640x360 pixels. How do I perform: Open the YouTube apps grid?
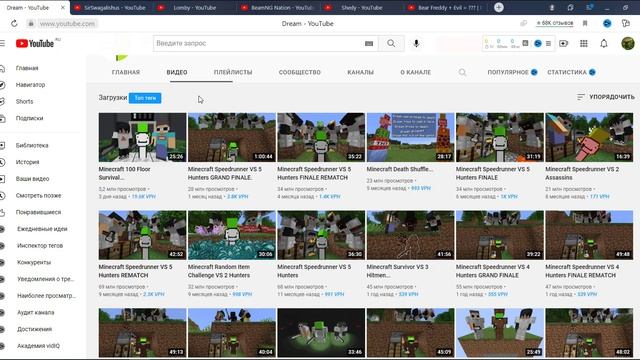point(584,43)
